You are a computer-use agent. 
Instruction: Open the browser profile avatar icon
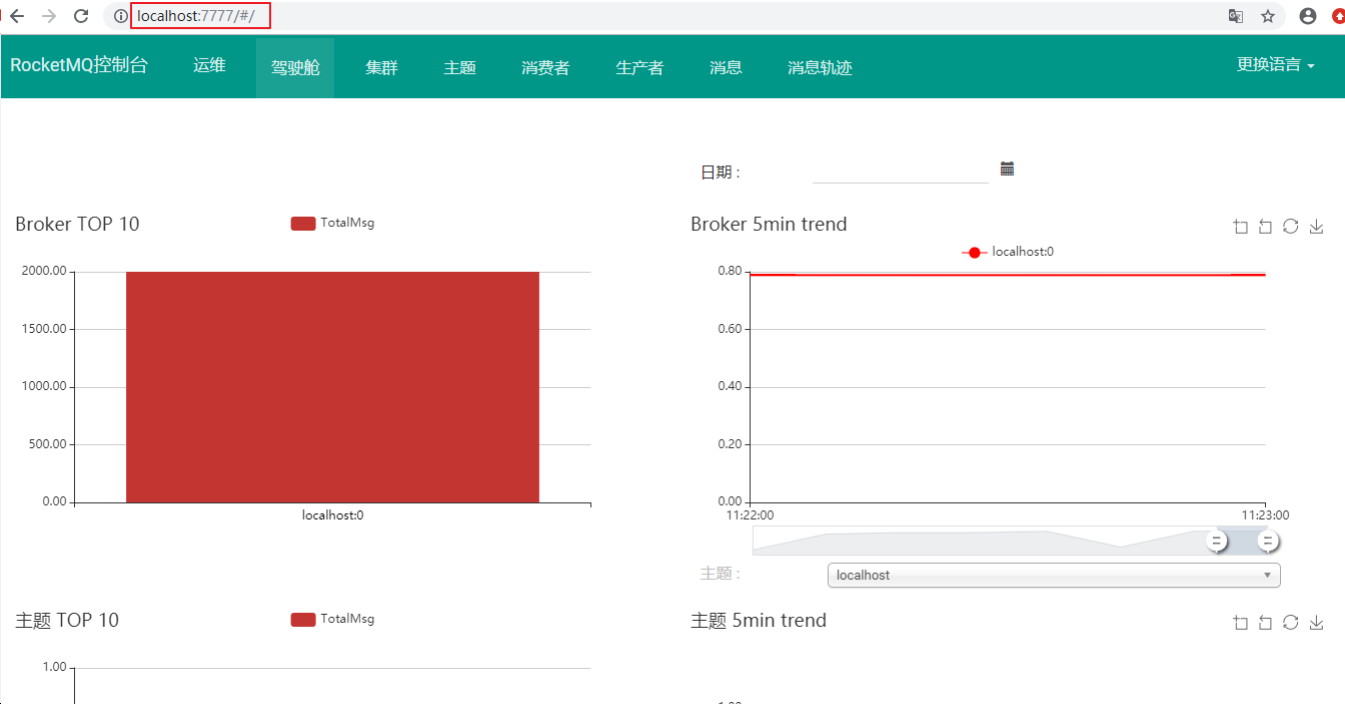point(1308,16)
